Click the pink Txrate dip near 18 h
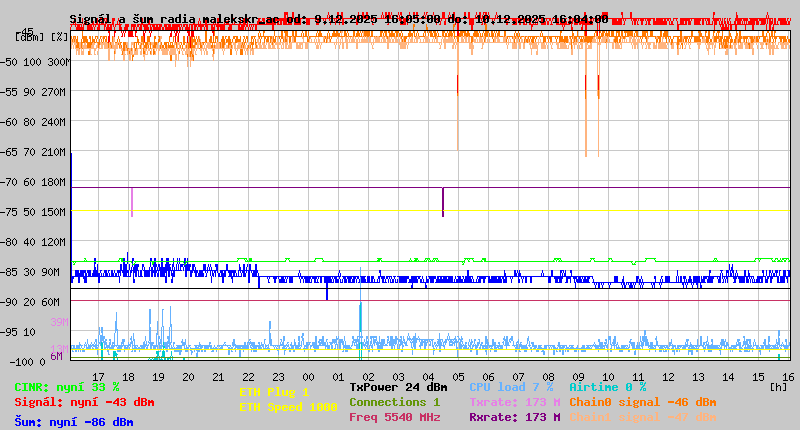800x430 pixels. pos(132,203)
